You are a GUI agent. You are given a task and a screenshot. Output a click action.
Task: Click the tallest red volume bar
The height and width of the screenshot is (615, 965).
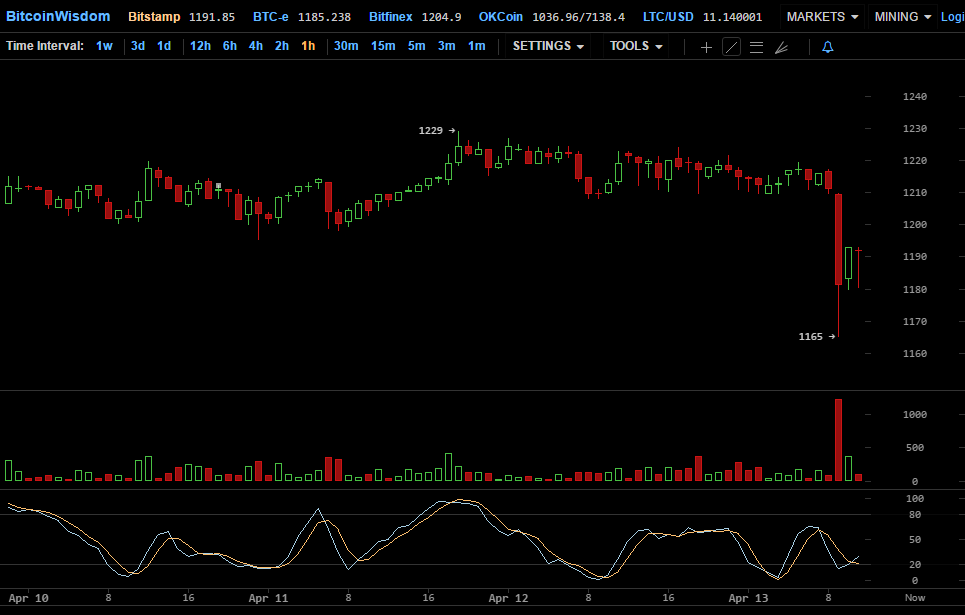[x=838, y=441]
